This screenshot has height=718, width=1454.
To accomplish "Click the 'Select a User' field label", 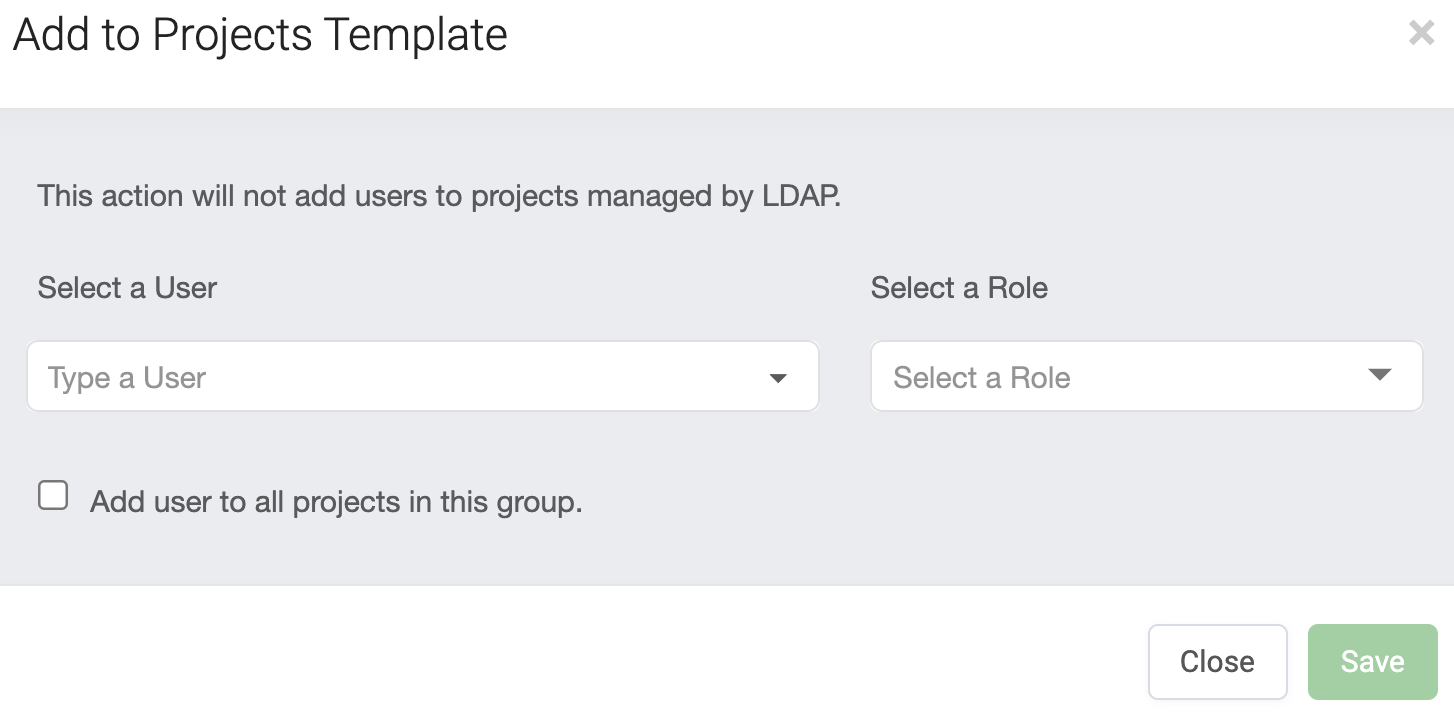I will pyautogui.click(x=127, y=288).
